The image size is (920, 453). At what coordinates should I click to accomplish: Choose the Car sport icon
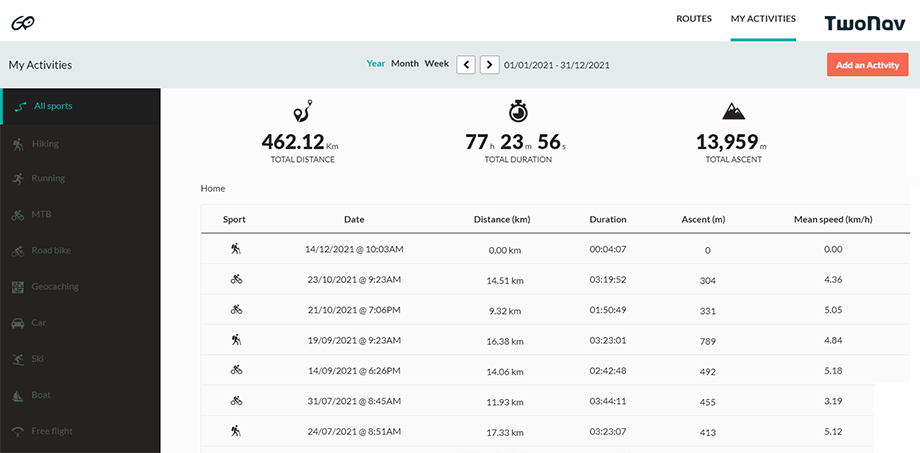[18, 323]
